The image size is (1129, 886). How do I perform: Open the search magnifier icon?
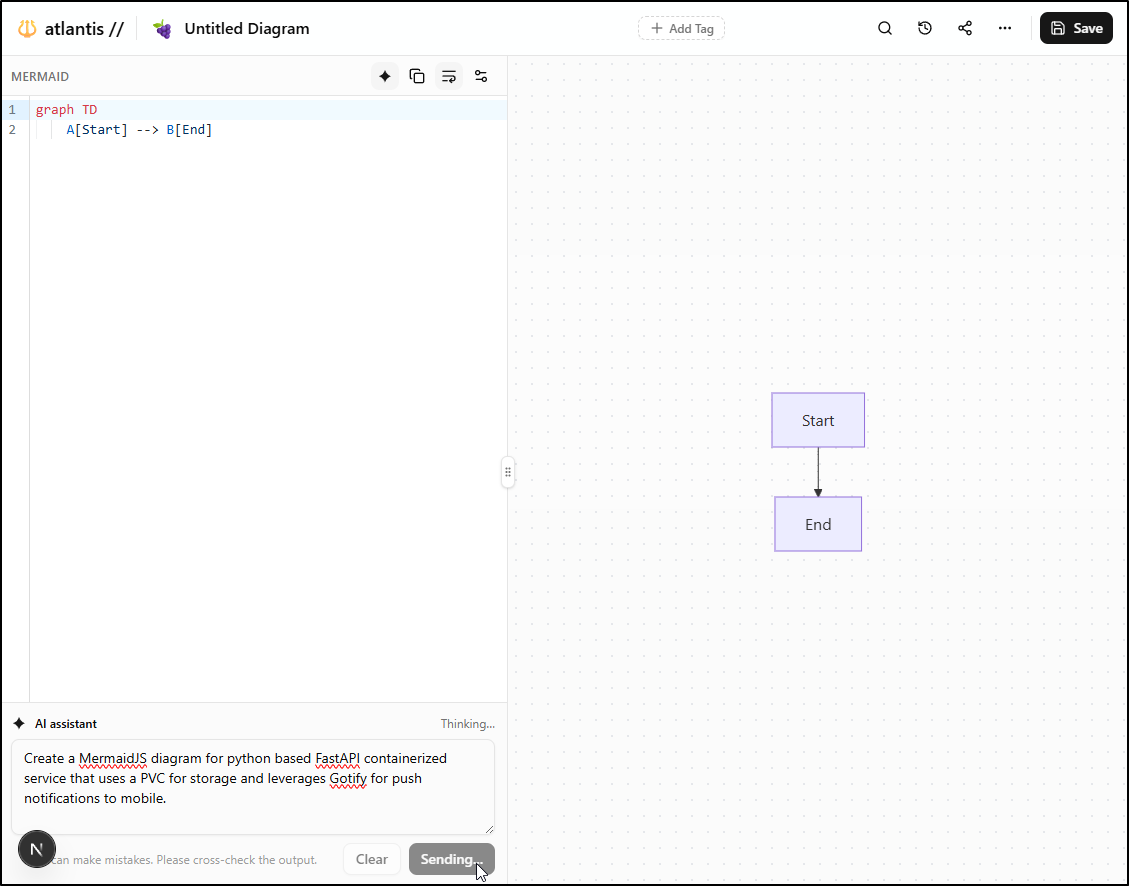pyautogui.click(x=885, y=28)
